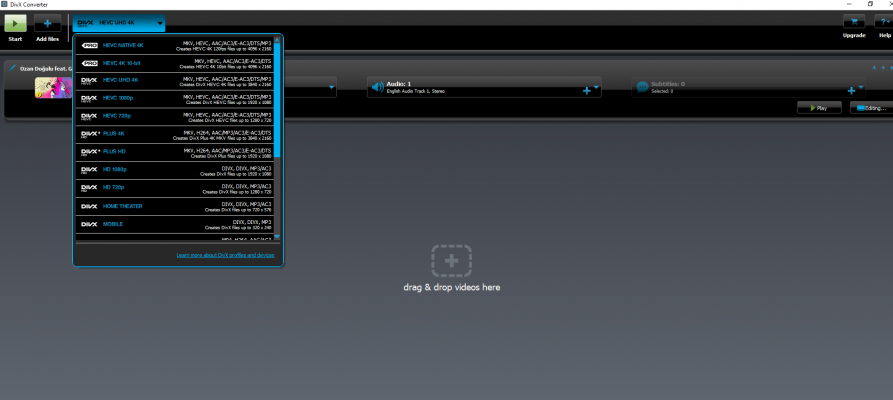Click the "English Audio Track 1, Stereo" text

pos(415,91)
